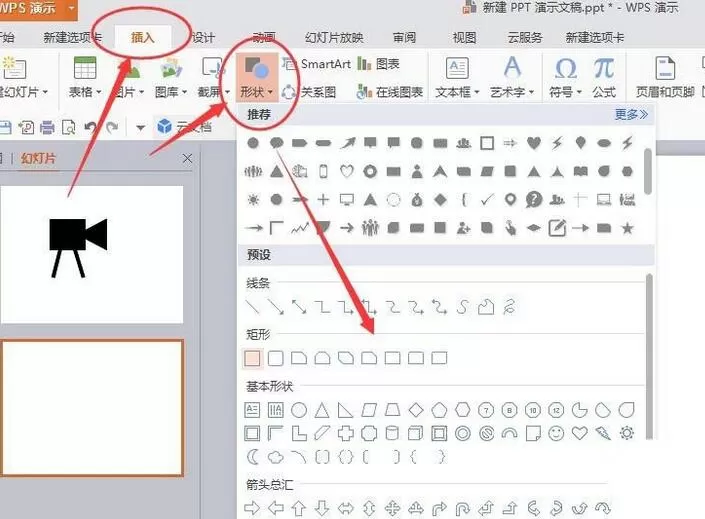
Task: Pick the question mark bubble recommended shape
Action: tap(534, 200)
